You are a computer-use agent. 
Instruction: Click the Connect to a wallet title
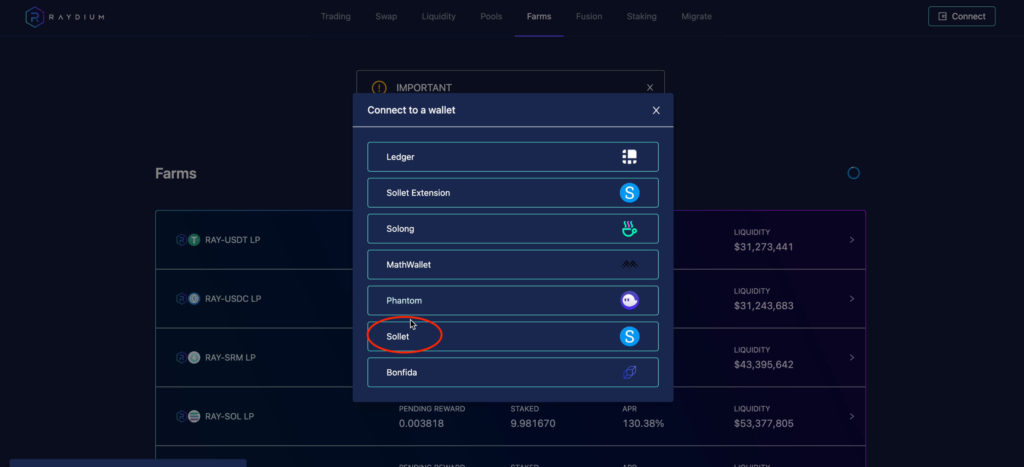coord(411,110)
